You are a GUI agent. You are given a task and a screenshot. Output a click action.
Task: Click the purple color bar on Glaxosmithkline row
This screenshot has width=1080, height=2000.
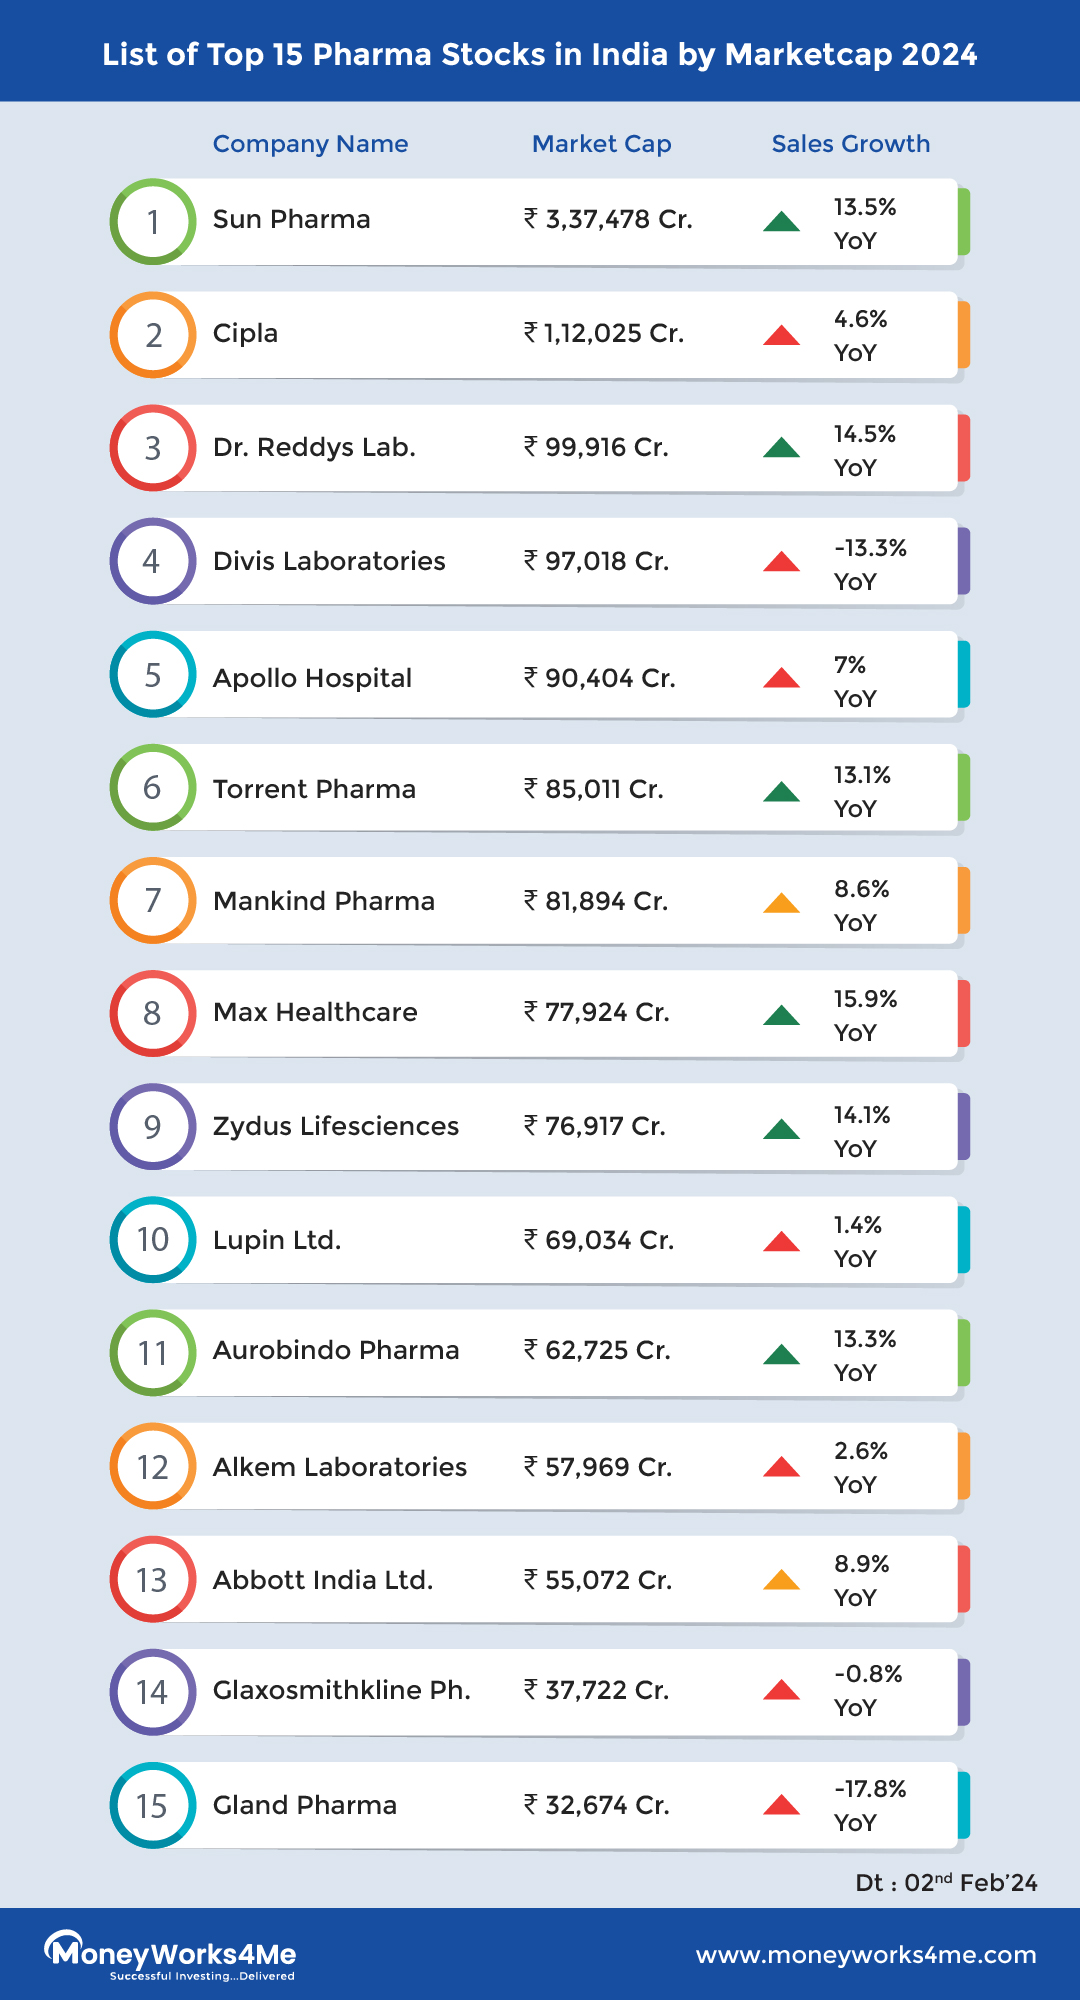[x=963, y=1692]
